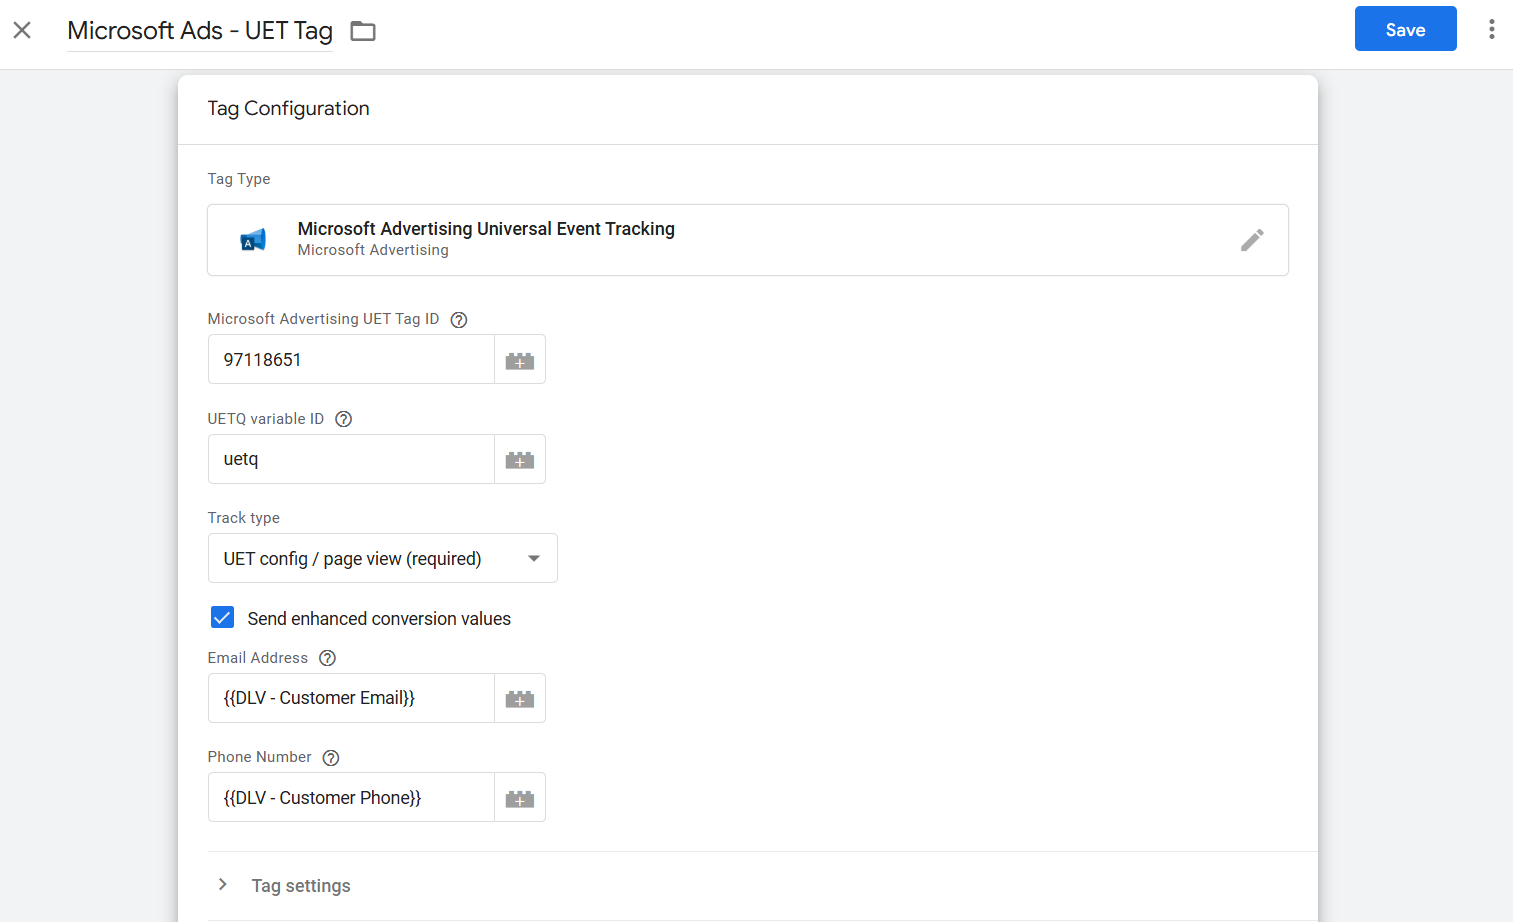Click the pencil icon to edit tag type
1513x922 pixels.
point(1251,240)
